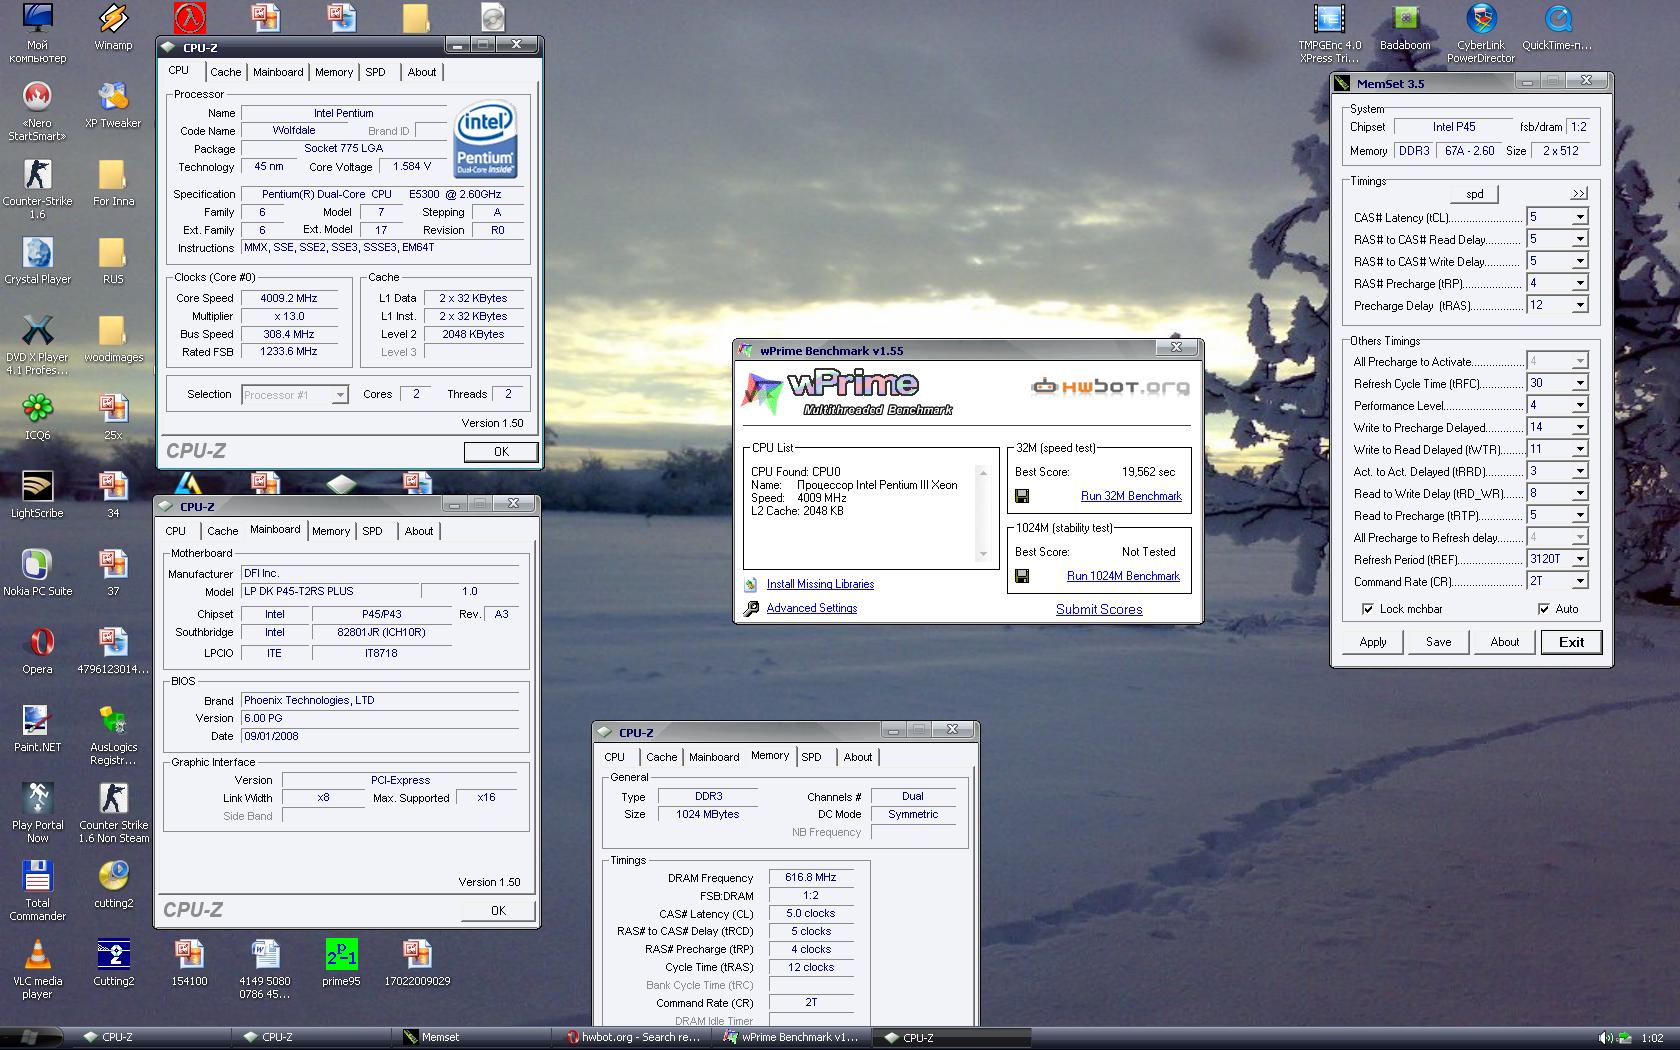This screenshot has width=1680, height=1050.
Task: Open Processor #1 selection dropdown
Action: tap(339, 395)
